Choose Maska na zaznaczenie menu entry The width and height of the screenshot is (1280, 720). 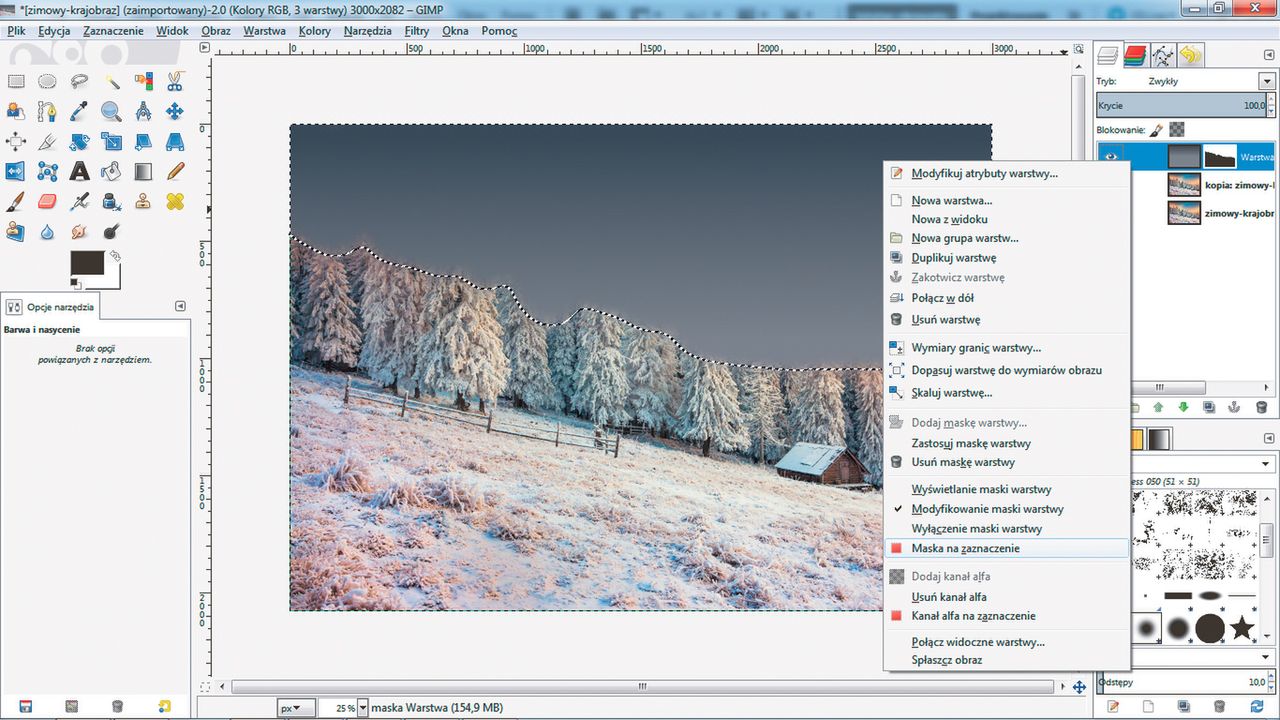point(1006,548)
